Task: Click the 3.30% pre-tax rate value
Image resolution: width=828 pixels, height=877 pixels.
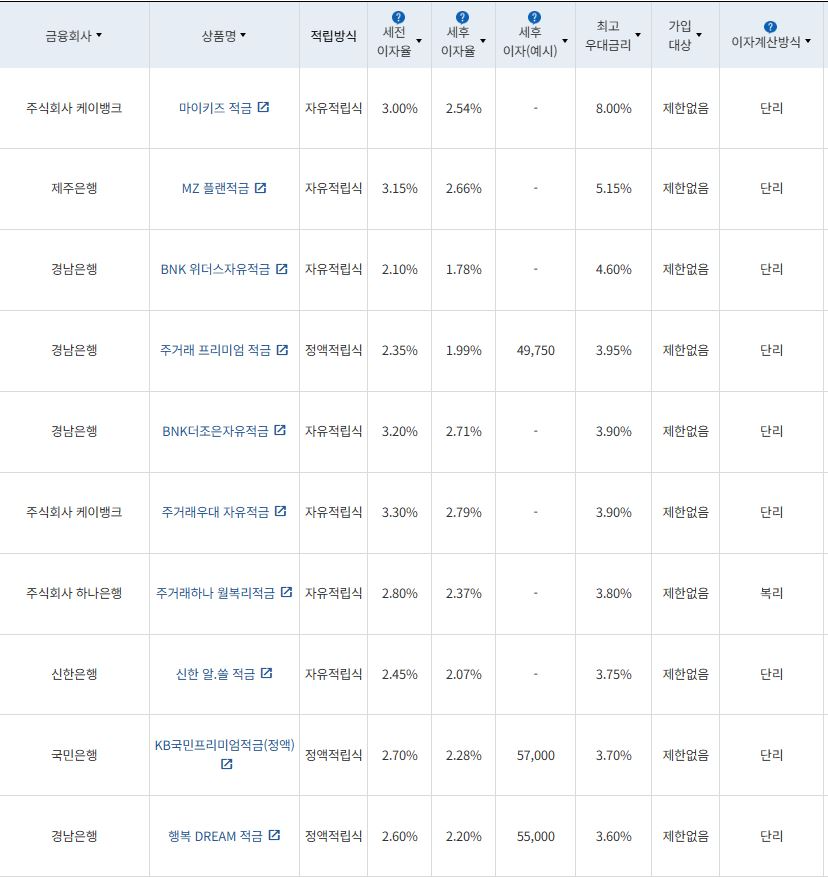Action: coord(399,512)
